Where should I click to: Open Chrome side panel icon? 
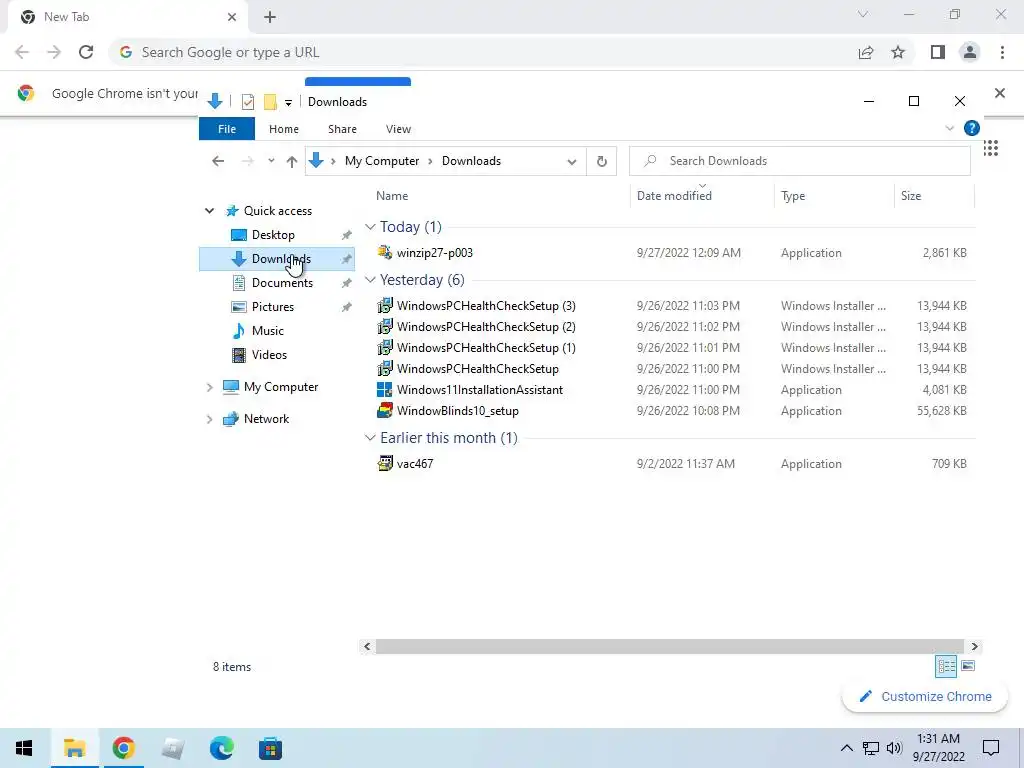[x=938, y=52]
